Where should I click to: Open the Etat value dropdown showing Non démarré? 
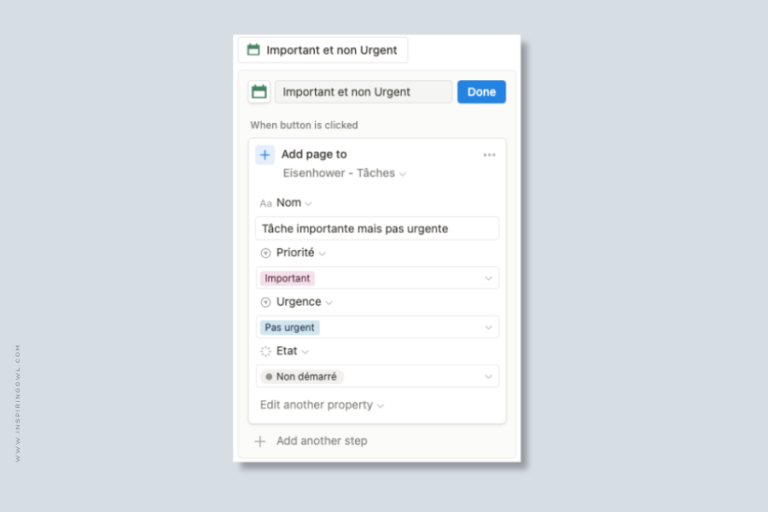pyautogui.click(x=377, y=376)
